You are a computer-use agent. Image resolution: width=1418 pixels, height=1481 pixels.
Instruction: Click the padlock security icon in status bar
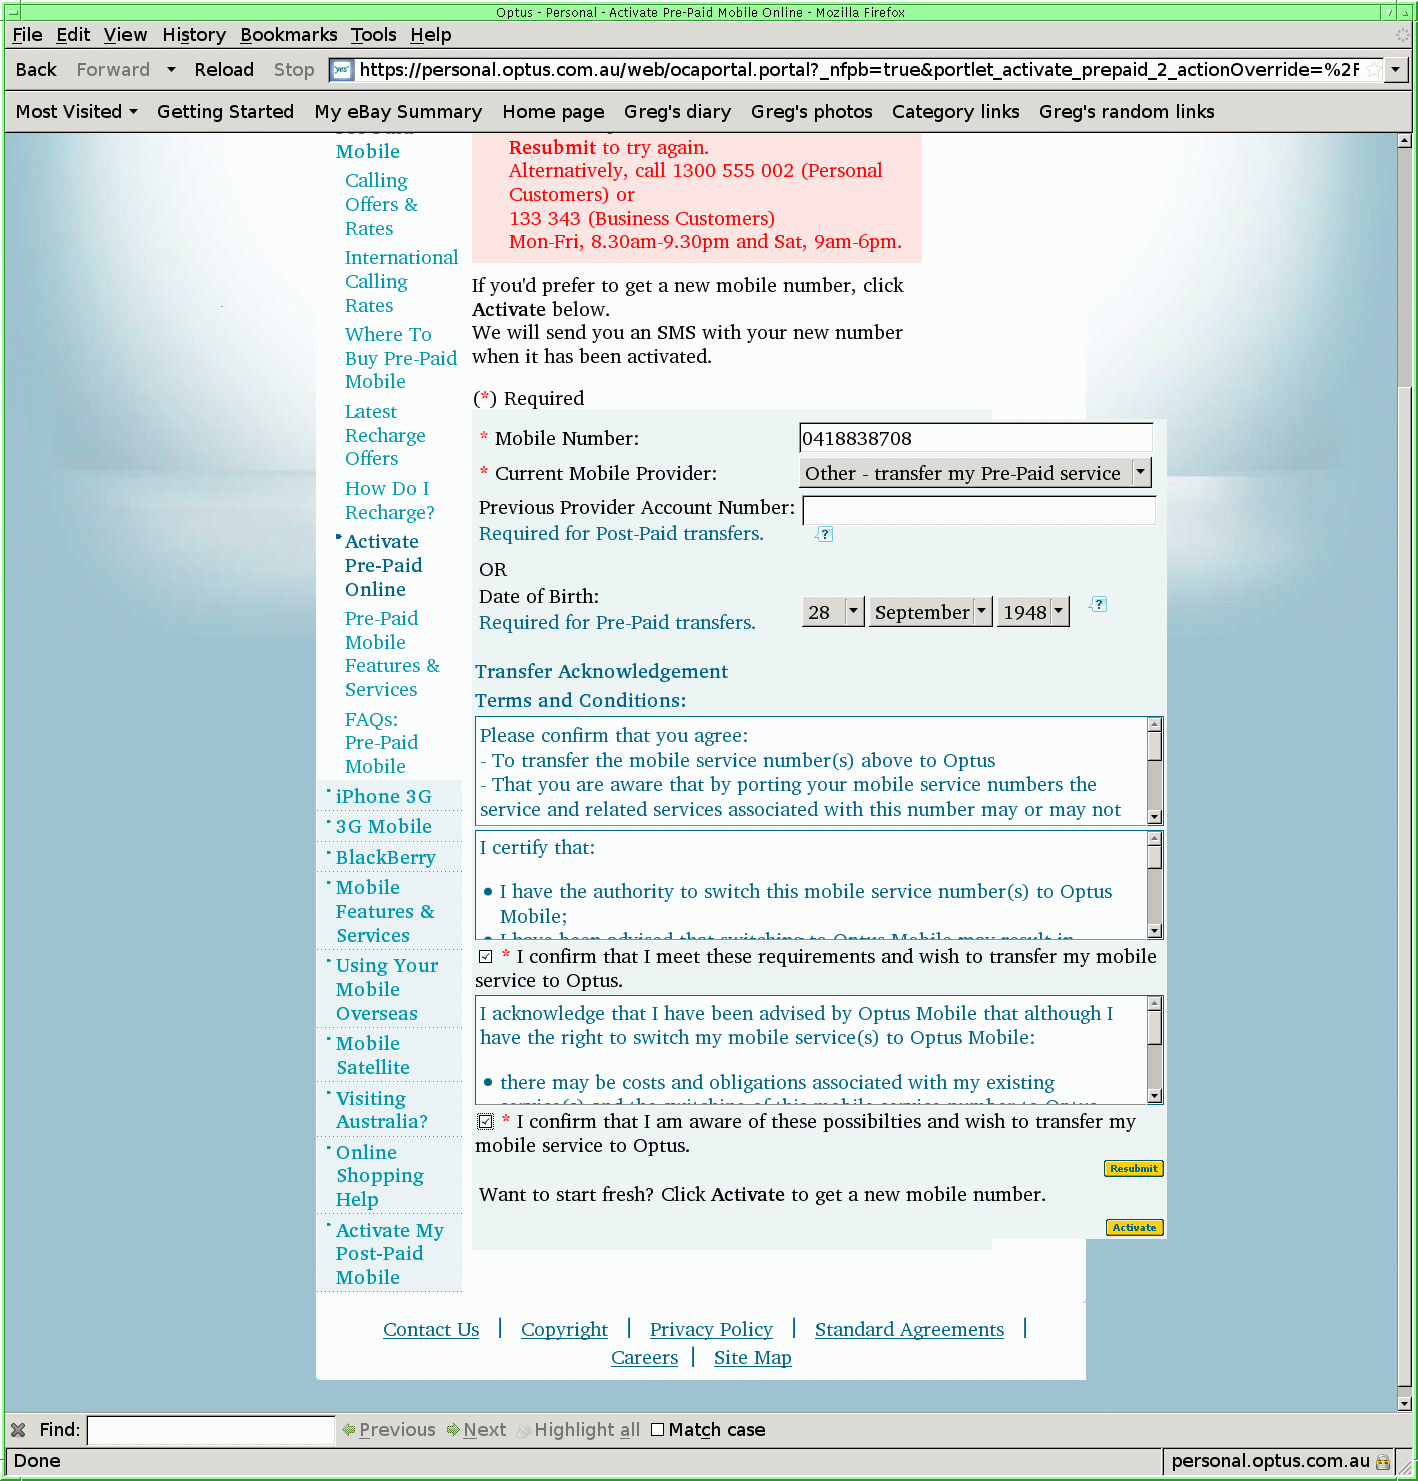[x=1383, y=1461]
